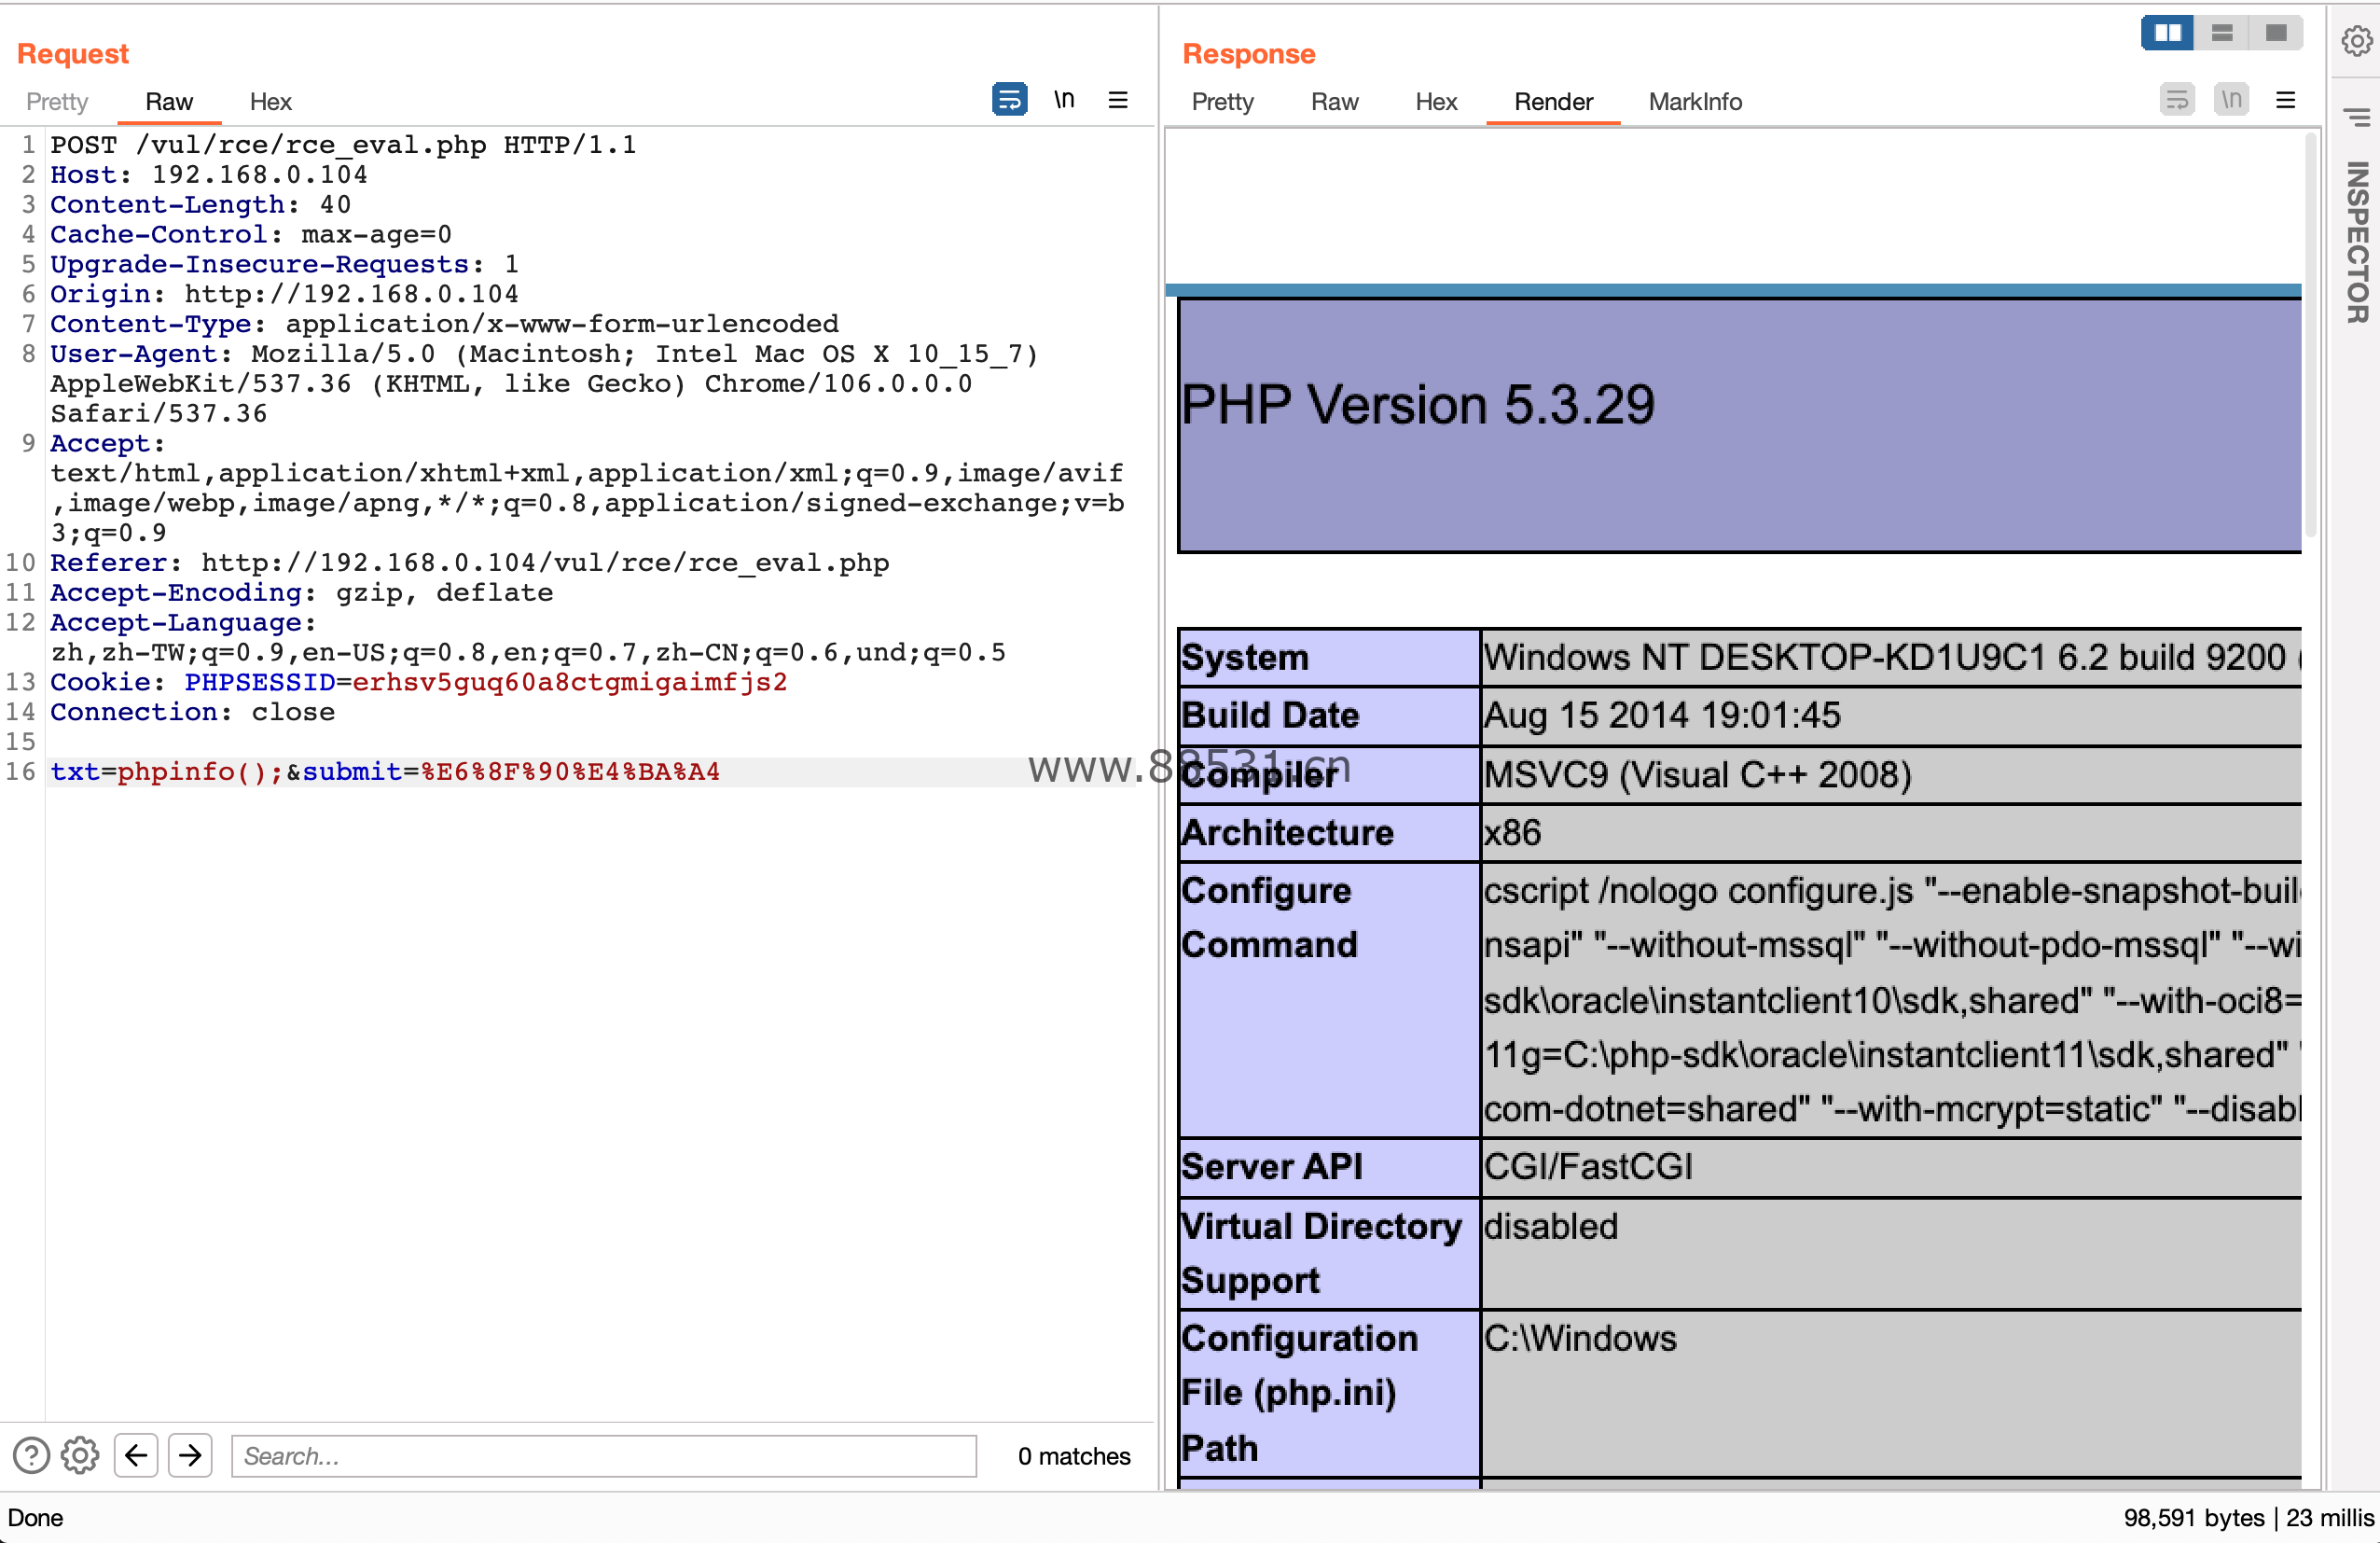Click the Upgrade-Insecure-Requests header
Viewport: 2380px width, 1543px height.
point(284,264)
